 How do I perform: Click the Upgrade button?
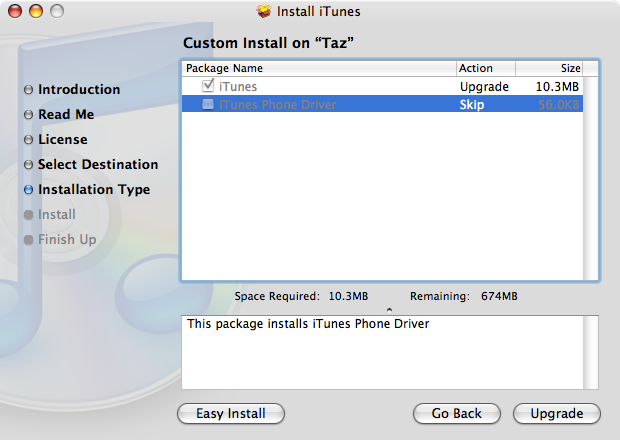coord(557,414)
